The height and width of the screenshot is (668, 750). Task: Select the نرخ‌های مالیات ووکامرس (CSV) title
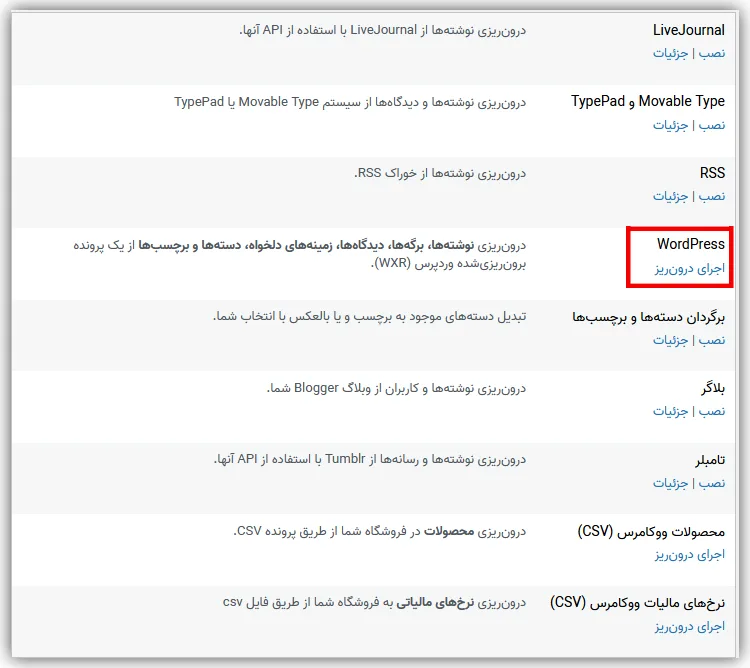coord(638,602)
